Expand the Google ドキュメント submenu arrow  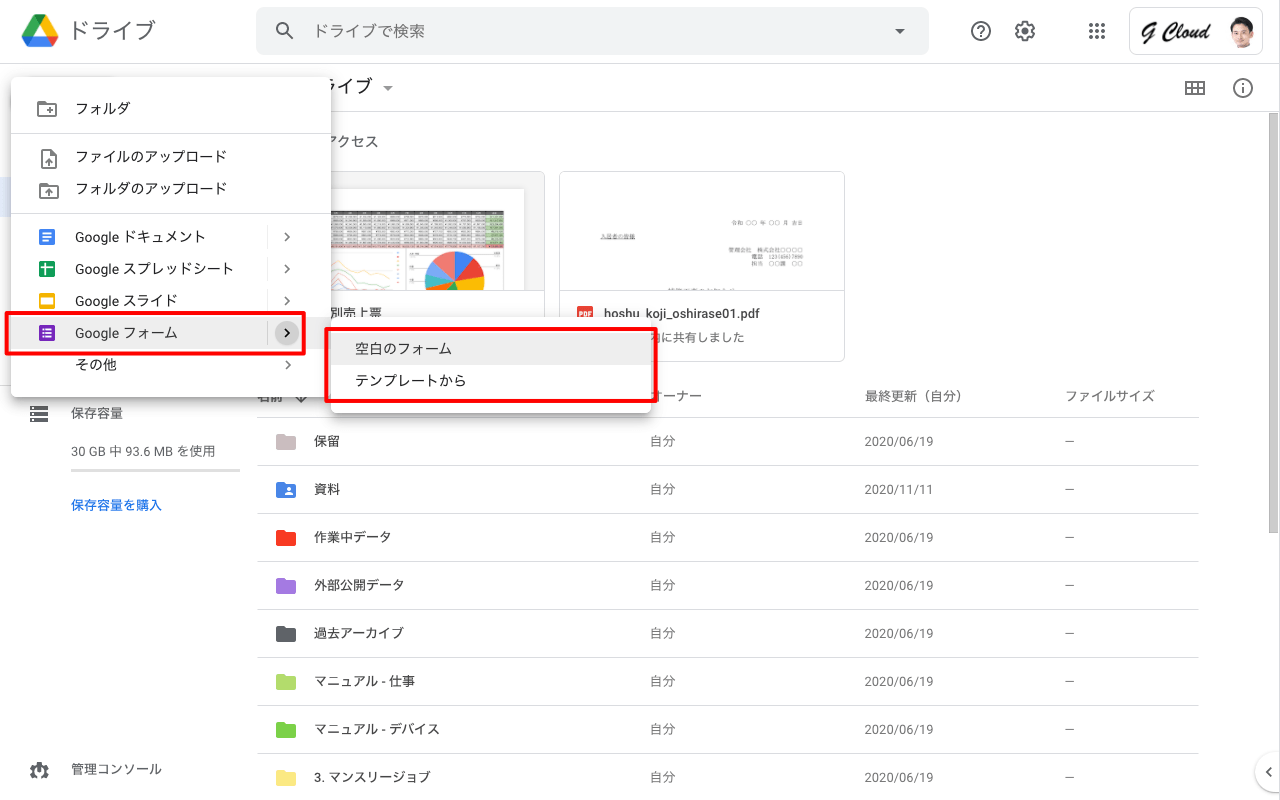(x=287, y=237)
